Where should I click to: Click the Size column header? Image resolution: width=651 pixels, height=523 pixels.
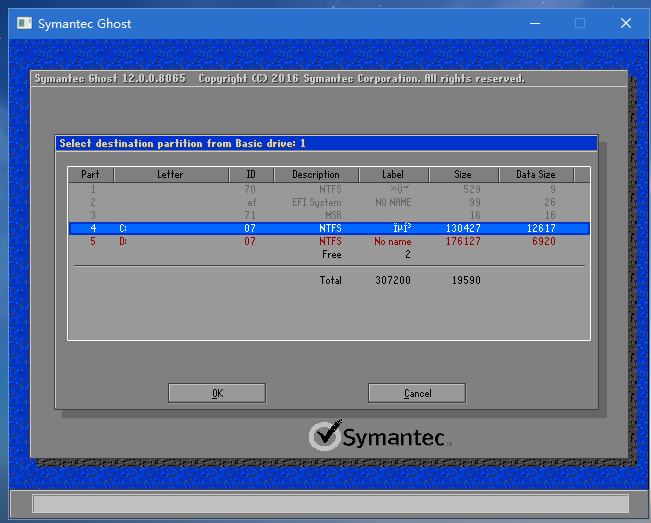point(463,175)
